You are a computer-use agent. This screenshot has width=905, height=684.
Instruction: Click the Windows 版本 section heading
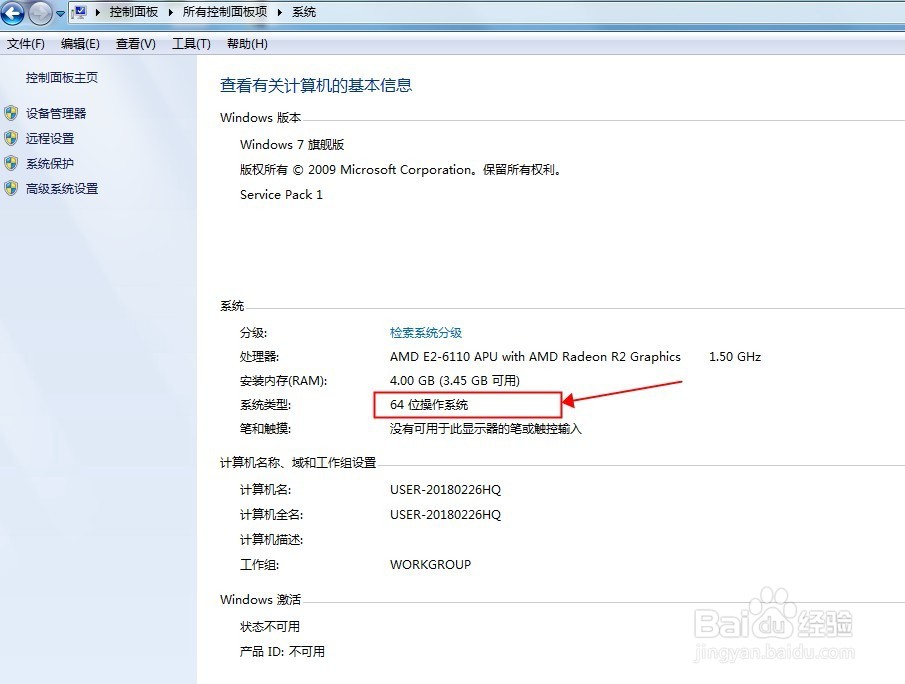click(x=260, y=118)
